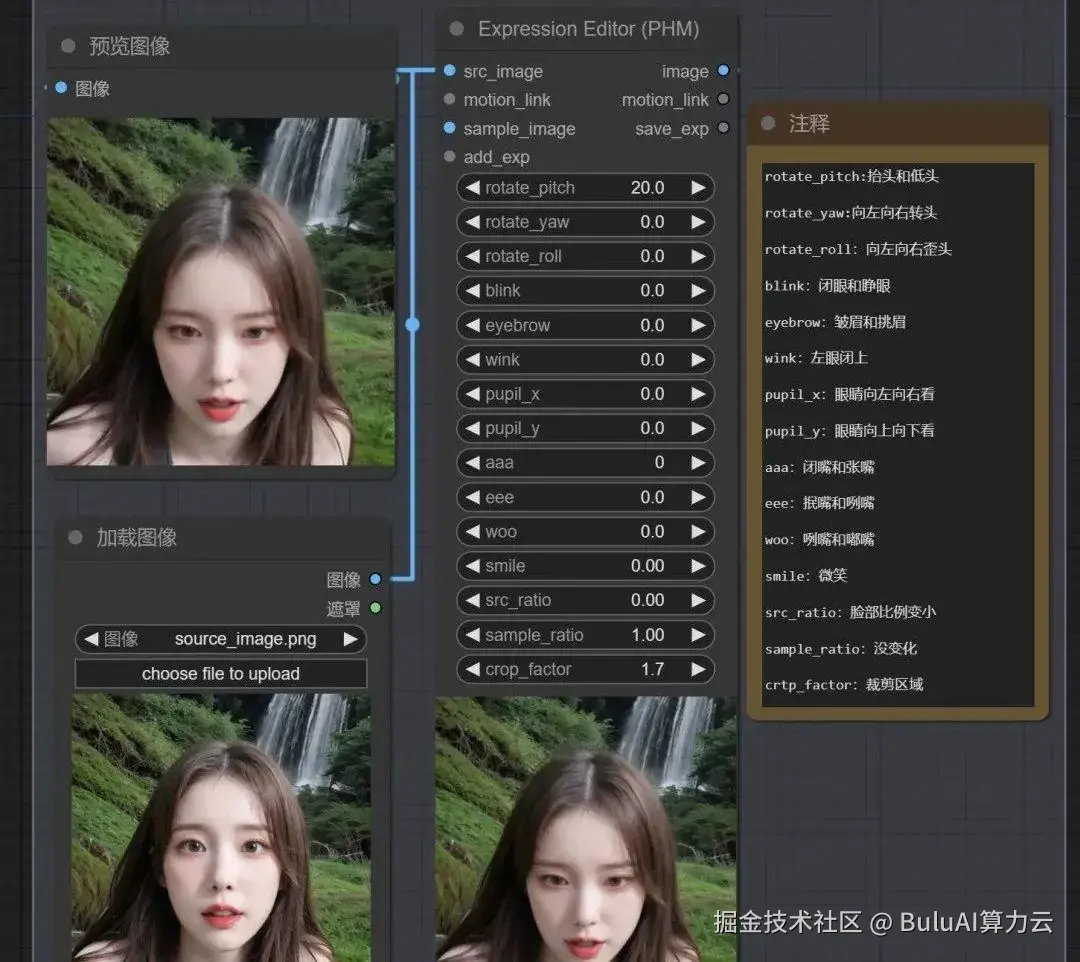Screen dimensions: 1080x962
Task: Click the blue link midpoint dot
Action: pyautogui.click(x=413, y=324)
